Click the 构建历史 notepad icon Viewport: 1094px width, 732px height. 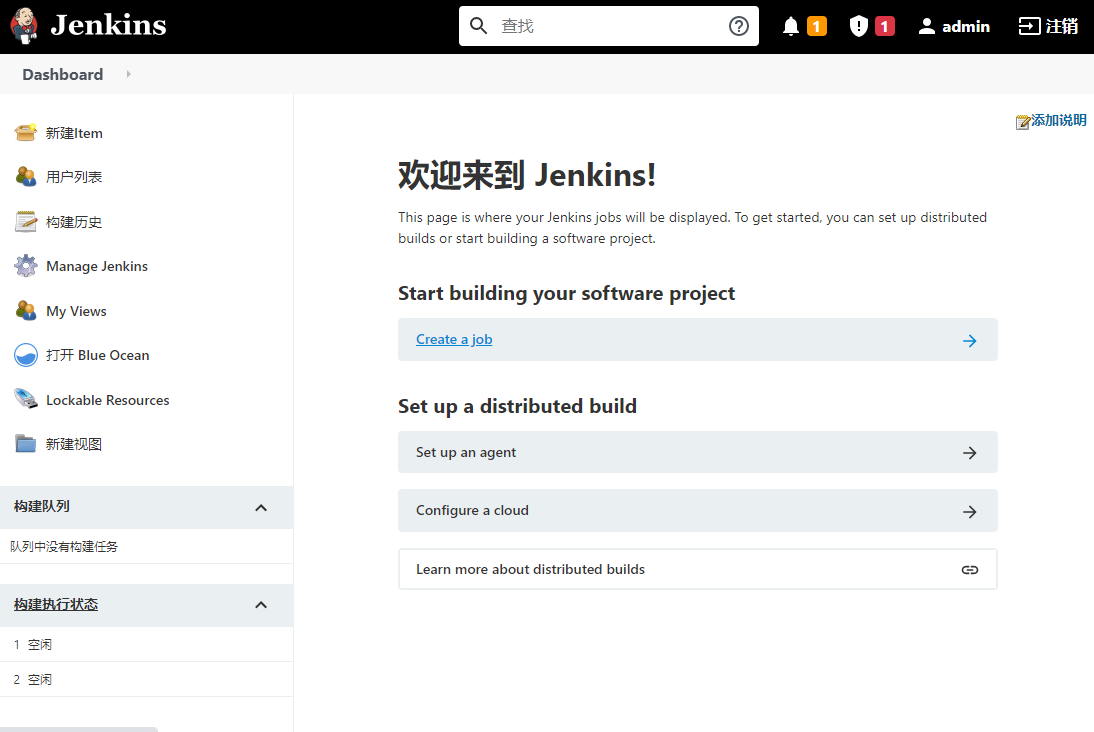(26, 221)
